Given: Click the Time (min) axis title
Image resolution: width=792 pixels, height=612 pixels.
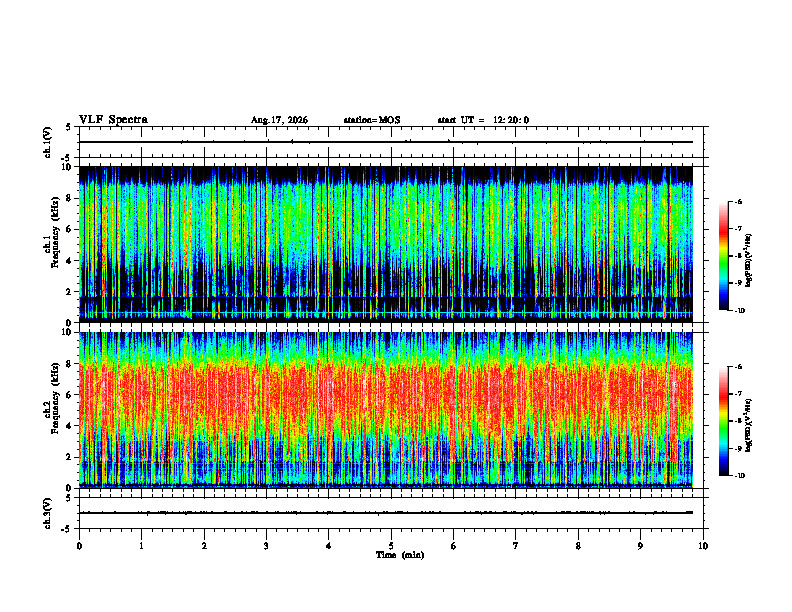Looking at the screenshot, I should click(x=400, y=555).
